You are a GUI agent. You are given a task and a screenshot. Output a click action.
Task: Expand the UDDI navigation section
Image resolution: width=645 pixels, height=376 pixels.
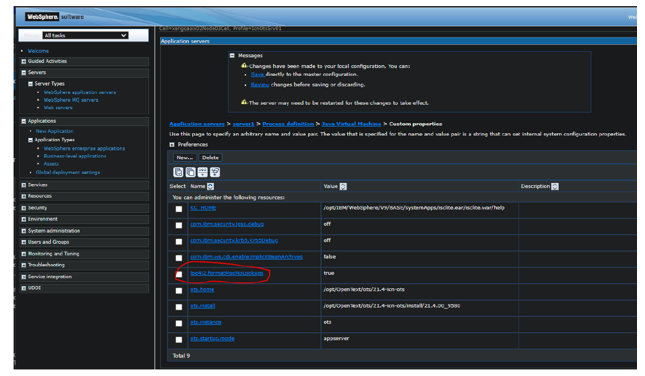(x=24, y=288)
